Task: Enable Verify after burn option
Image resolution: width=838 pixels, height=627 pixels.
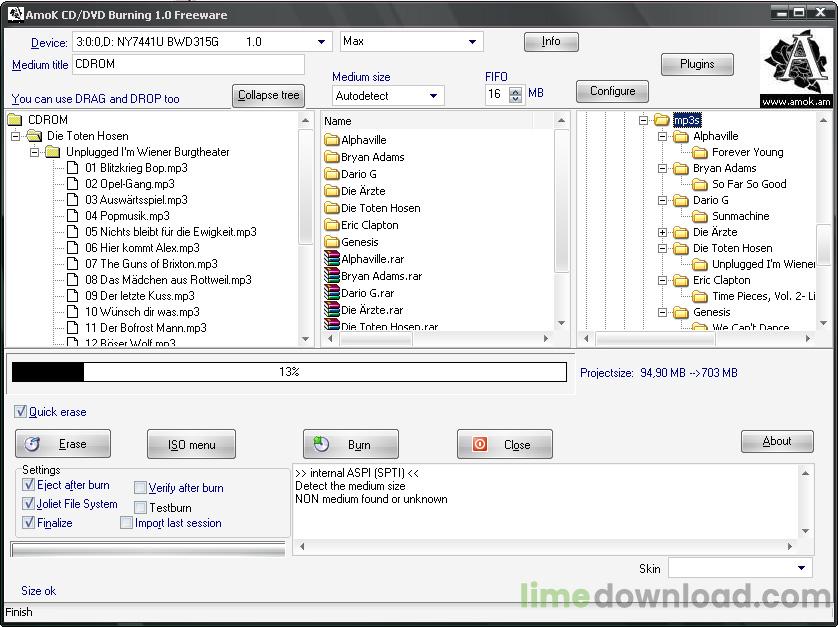Action: 141,488
